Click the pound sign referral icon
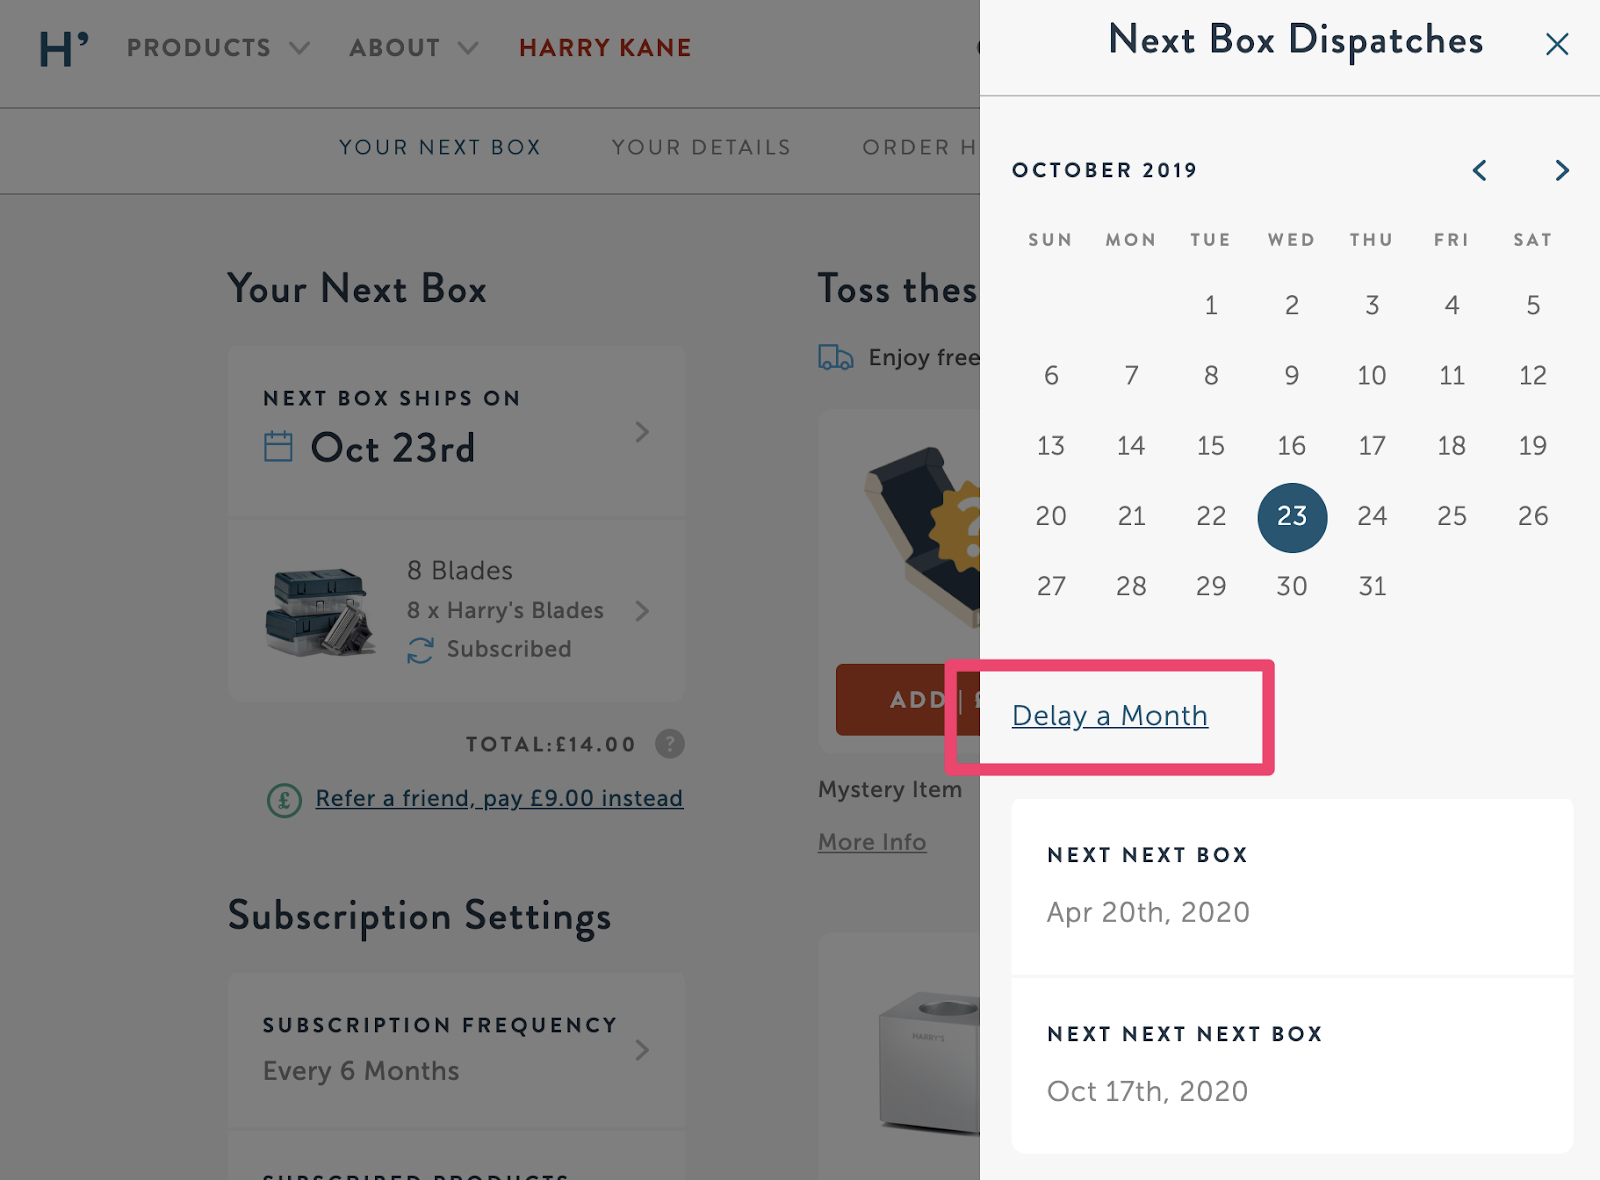Screen dimensions: 1600x1180 284,800
